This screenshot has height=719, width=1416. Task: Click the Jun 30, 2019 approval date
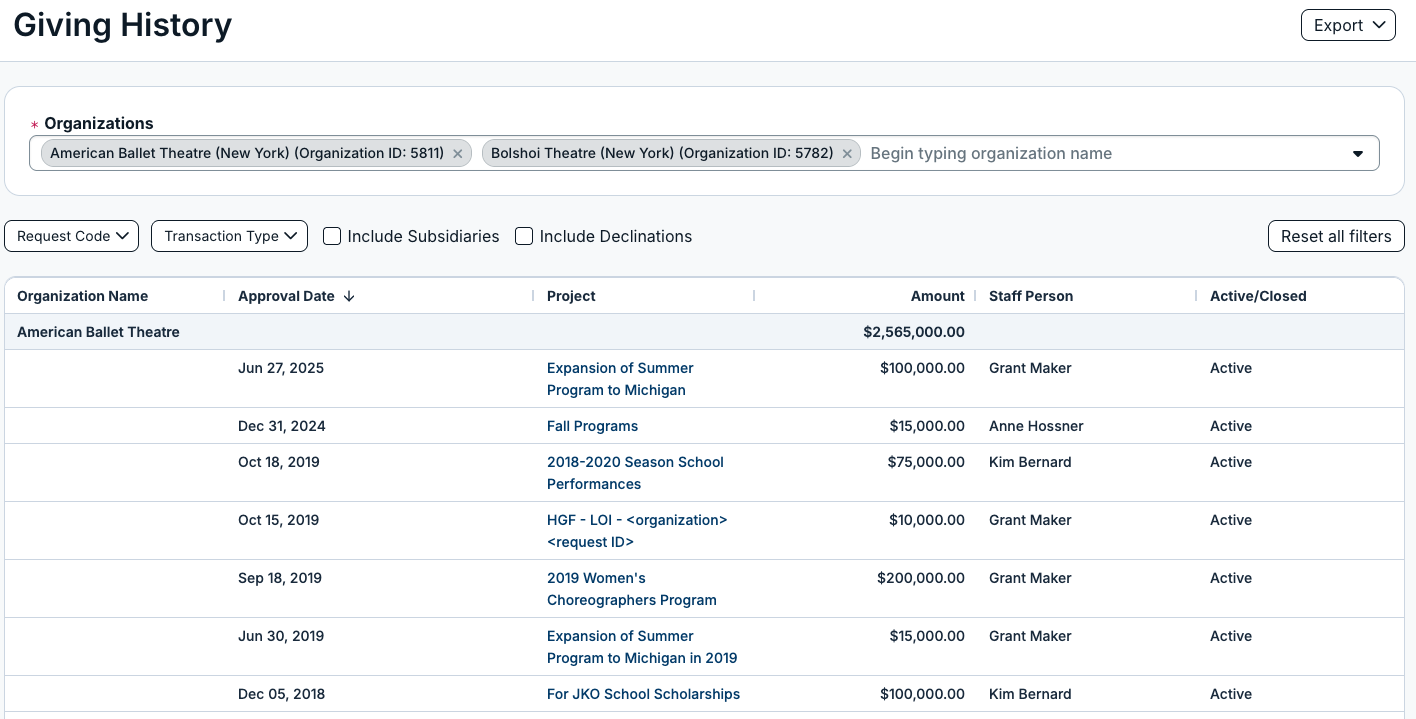point(281,636)
